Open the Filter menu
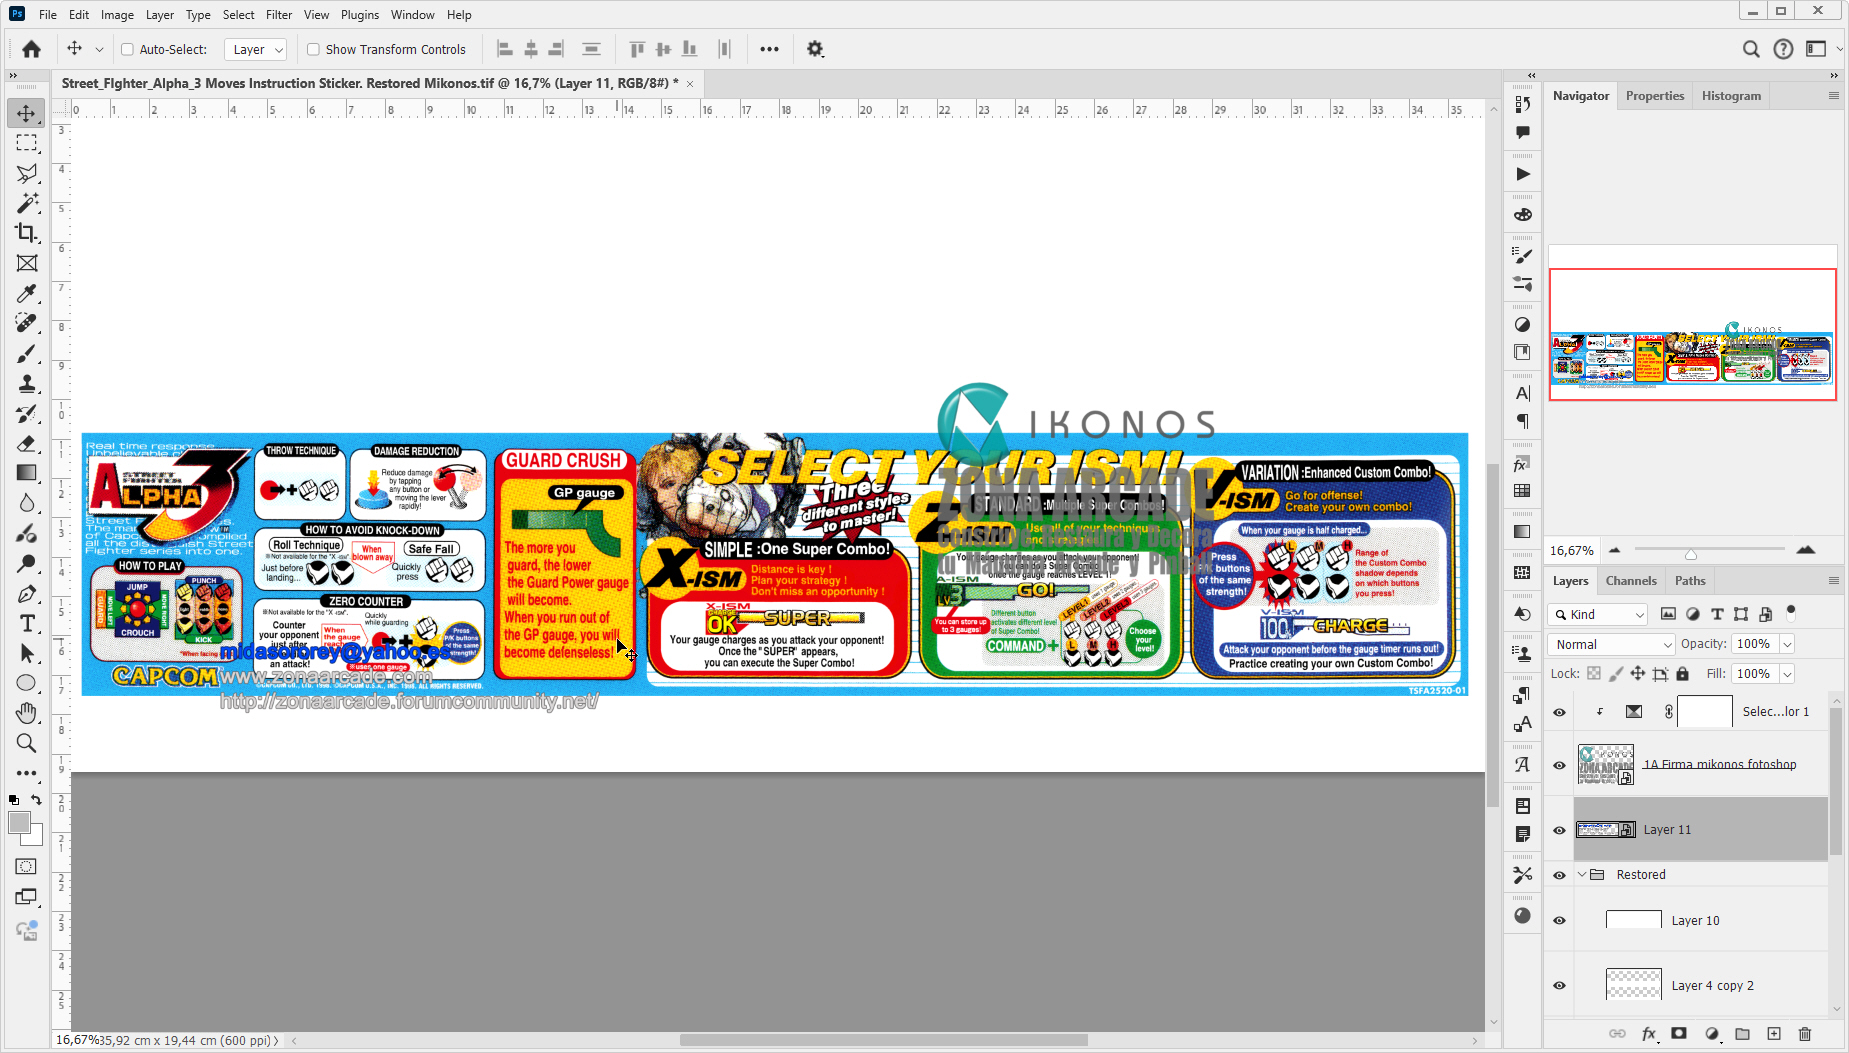The image size is (1849, 1053). (x=279, y=15)
